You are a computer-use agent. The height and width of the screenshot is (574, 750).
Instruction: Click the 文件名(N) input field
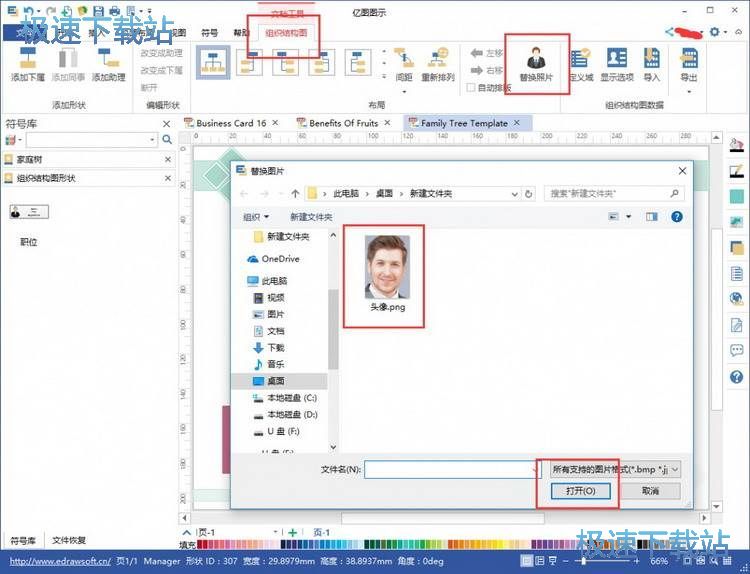click(452, 470)
